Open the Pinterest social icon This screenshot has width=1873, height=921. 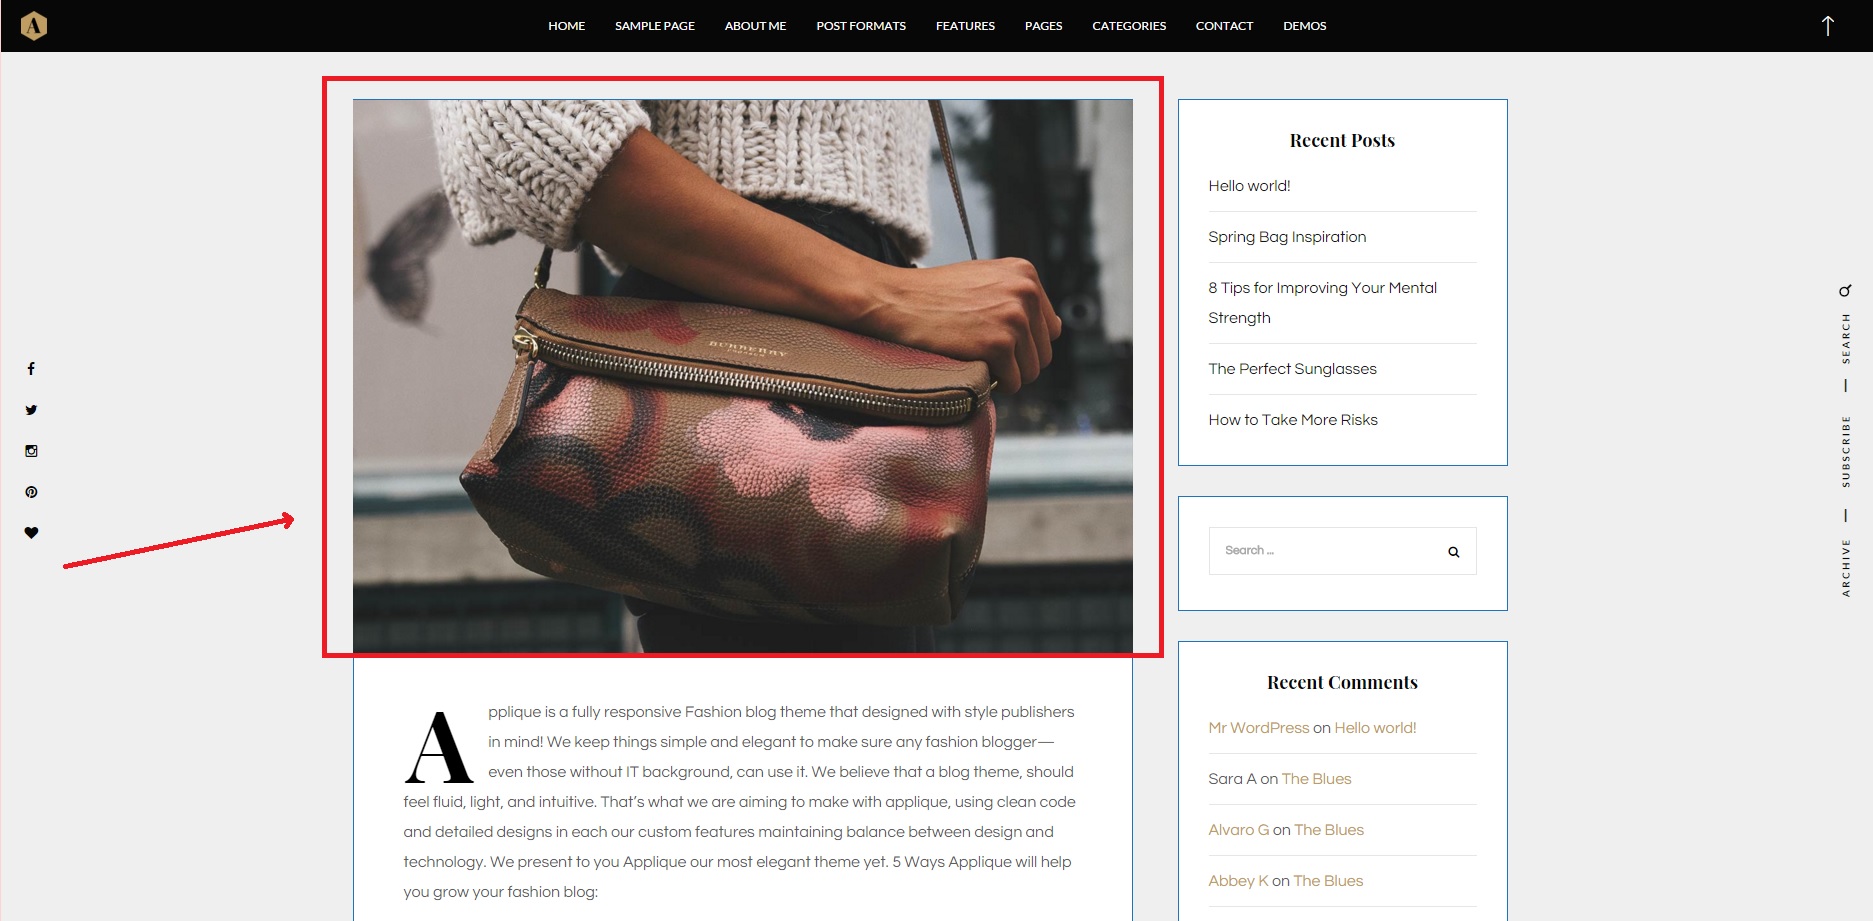point(31,492)
